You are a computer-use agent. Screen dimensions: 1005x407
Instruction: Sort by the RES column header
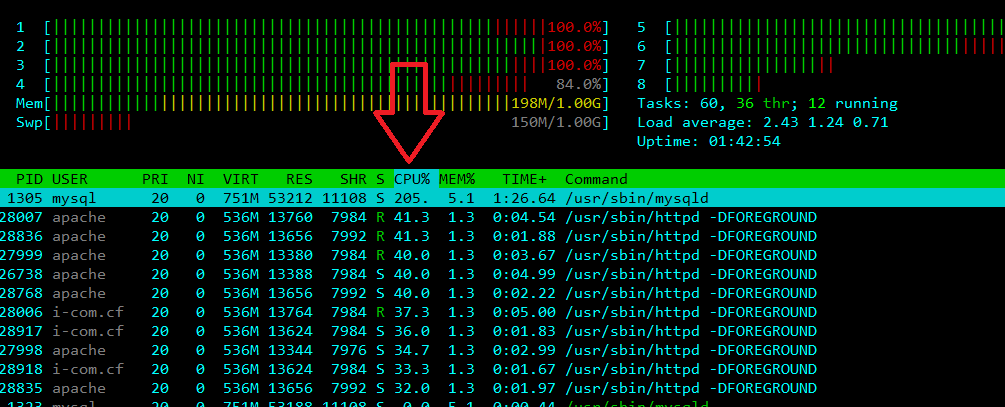pos(298,179)
